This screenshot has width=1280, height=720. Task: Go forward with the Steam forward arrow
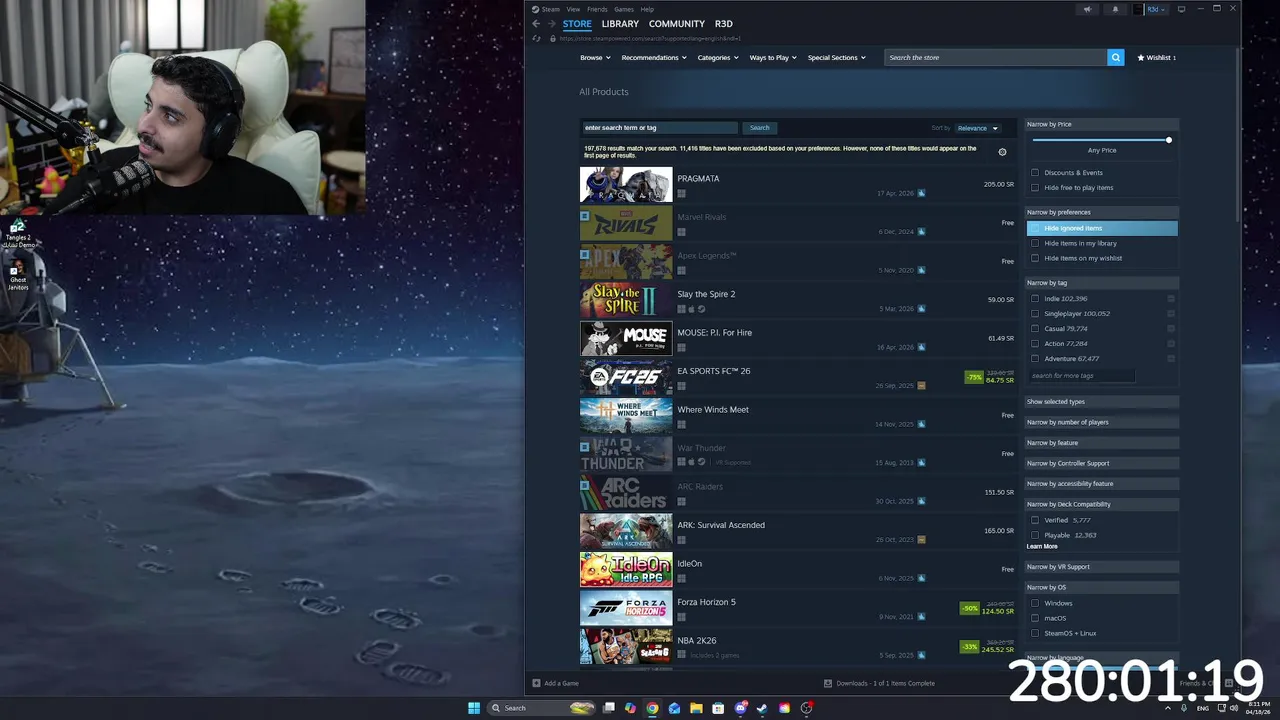(551, 24)
